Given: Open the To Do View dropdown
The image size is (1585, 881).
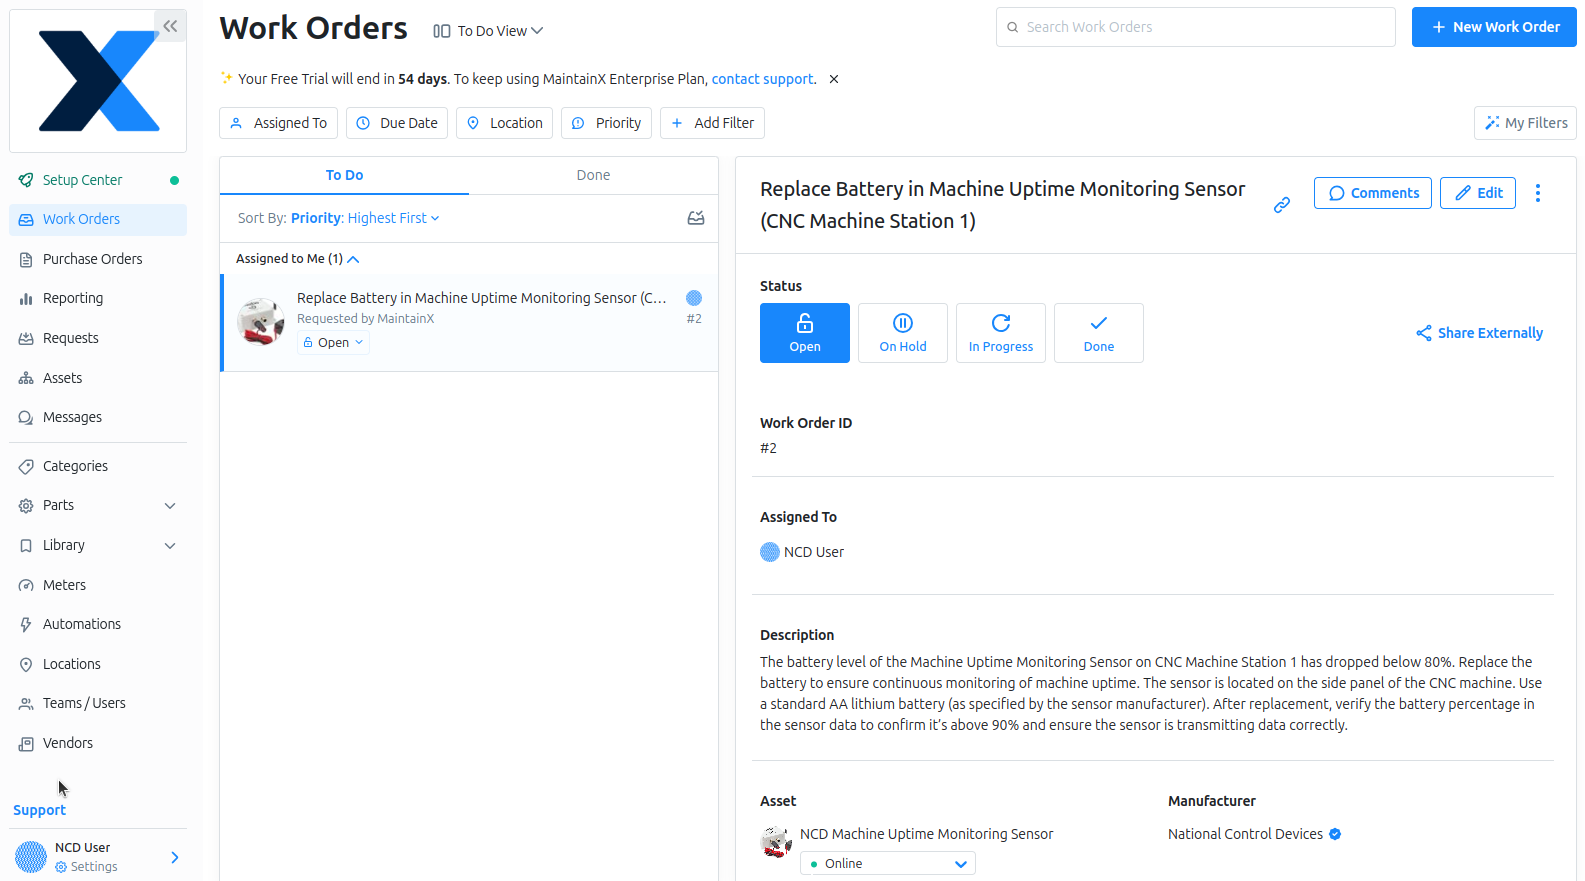Looking at the screenshot, I should (x=488, y=31).
